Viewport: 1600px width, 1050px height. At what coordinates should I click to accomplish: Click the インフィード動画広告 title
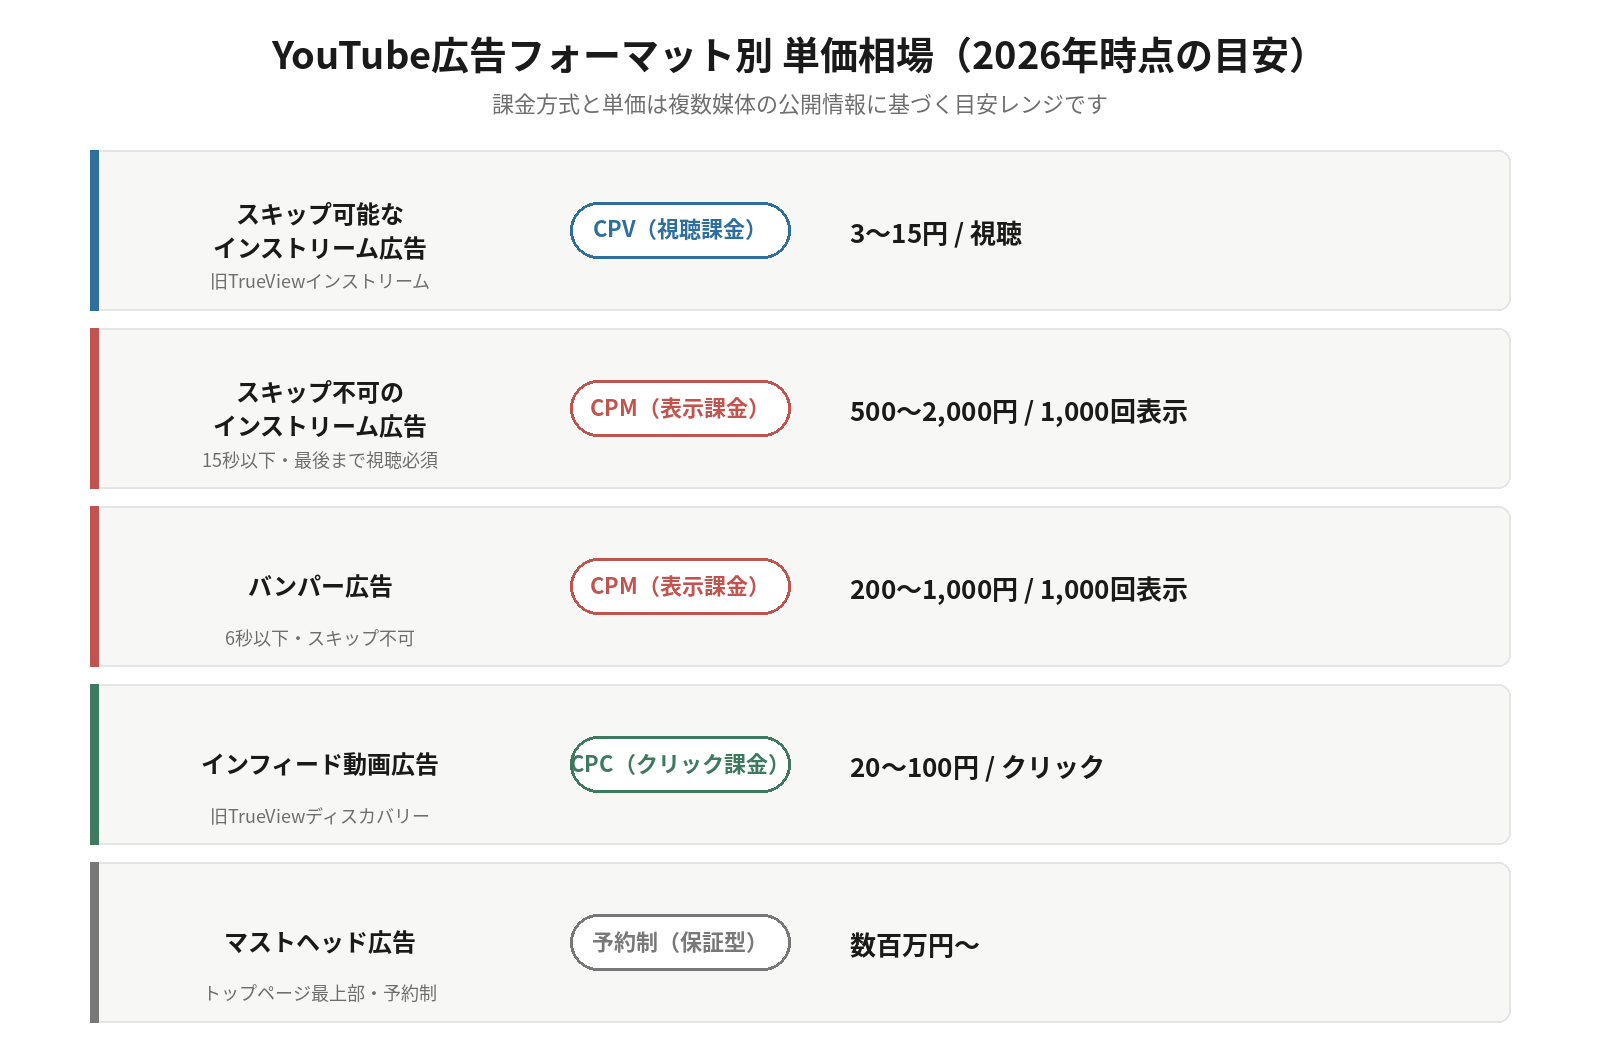click(x=320, y=765)
